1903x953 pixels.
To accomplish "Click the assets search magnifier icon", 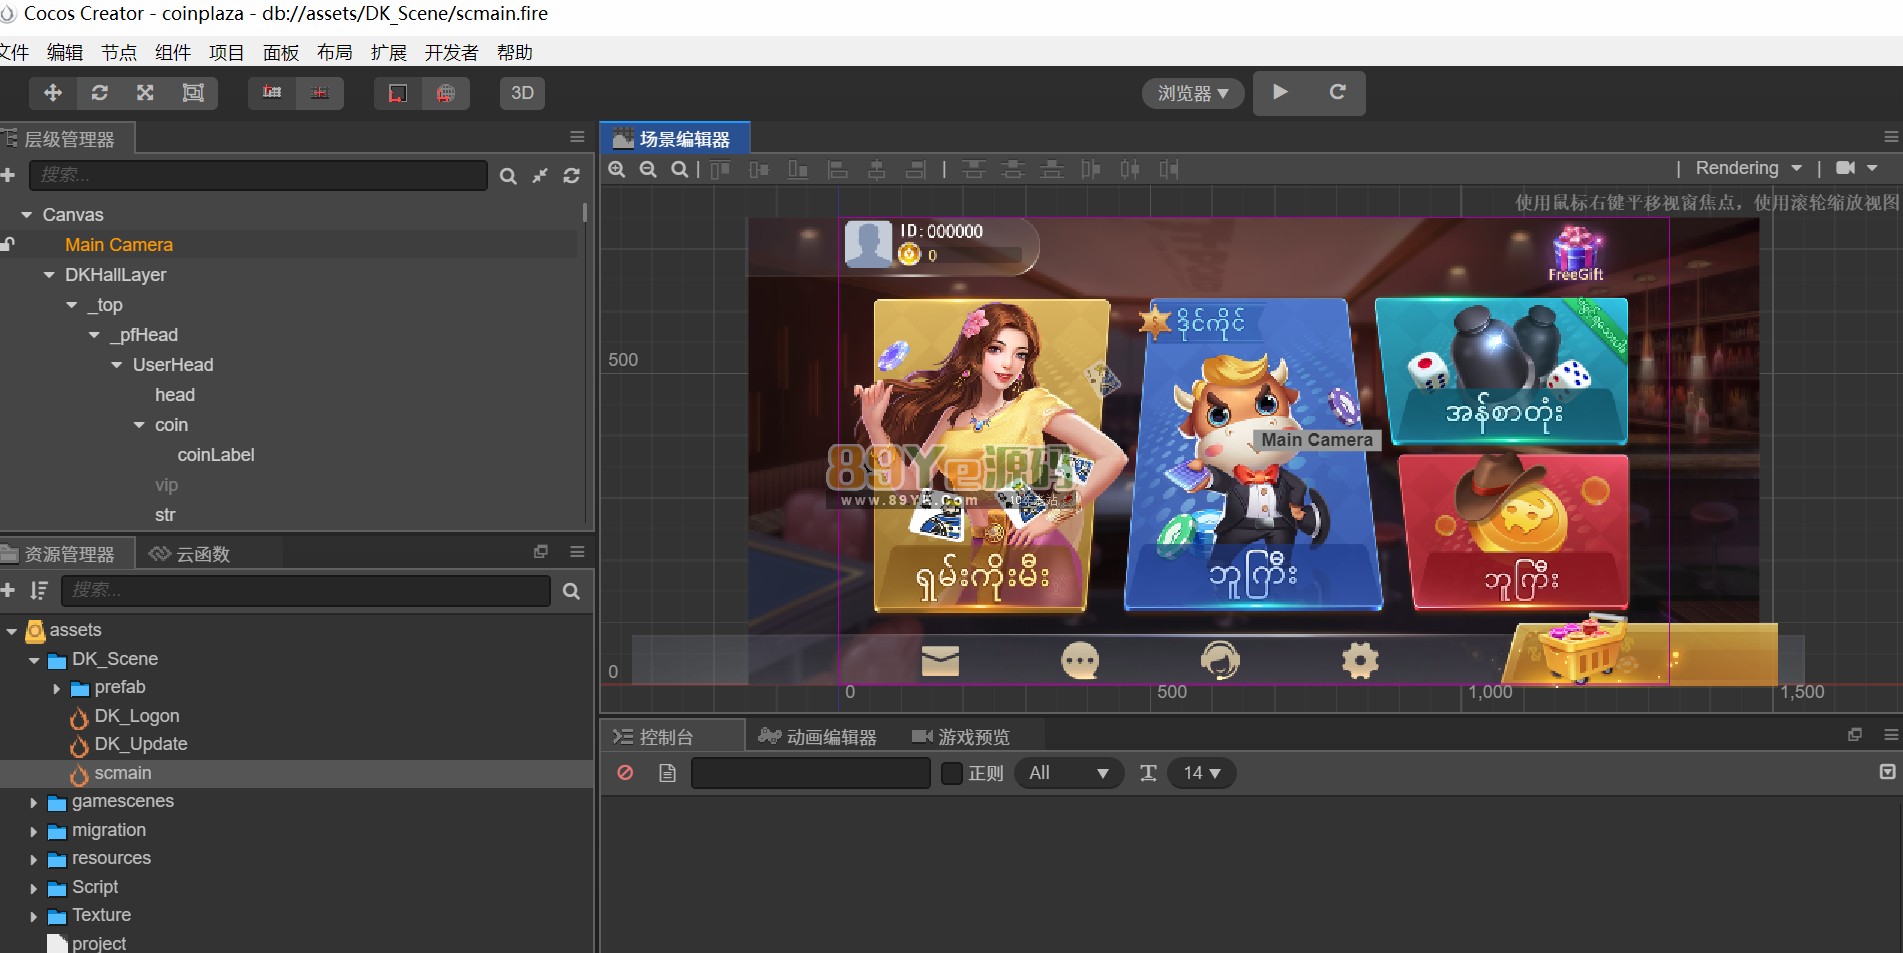I will pyautogui.click(x=571, y=591).
